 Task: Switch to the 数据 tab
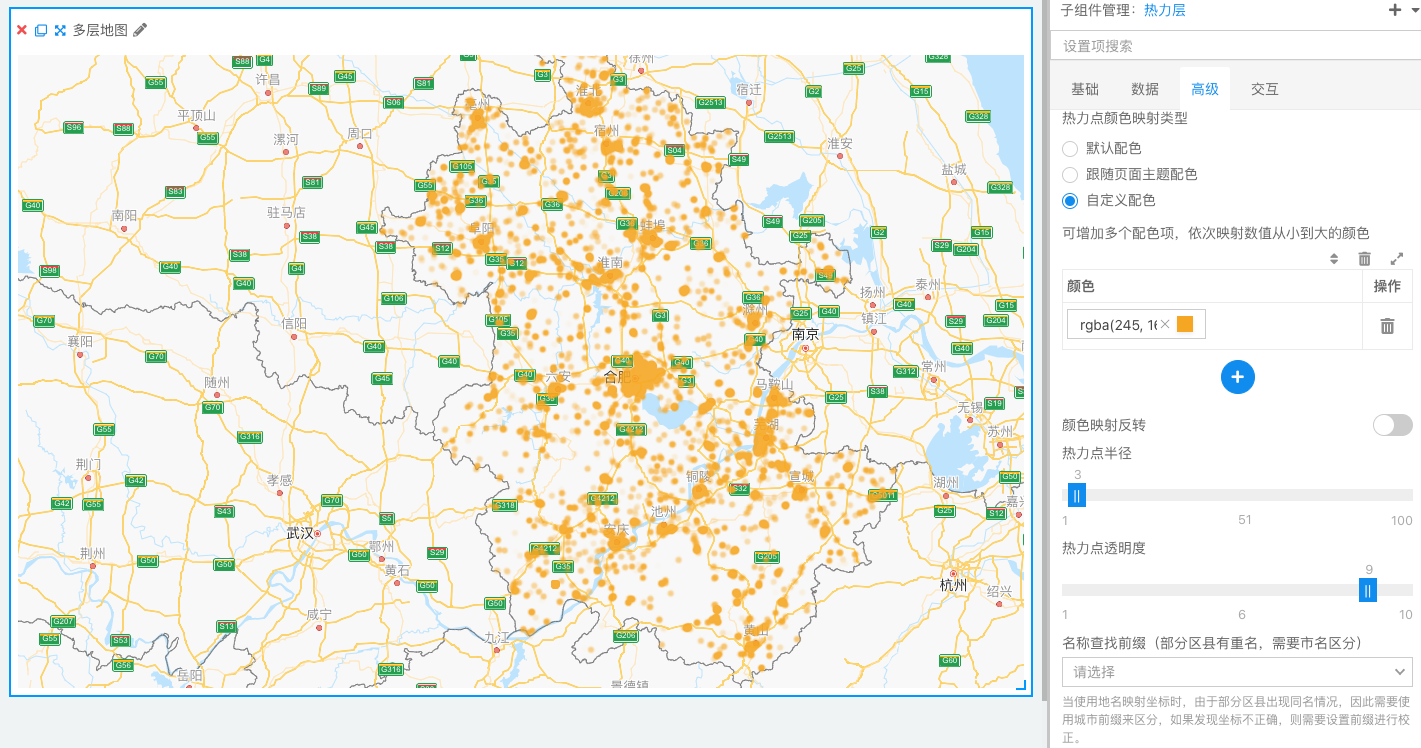[x=1145, y=89]
